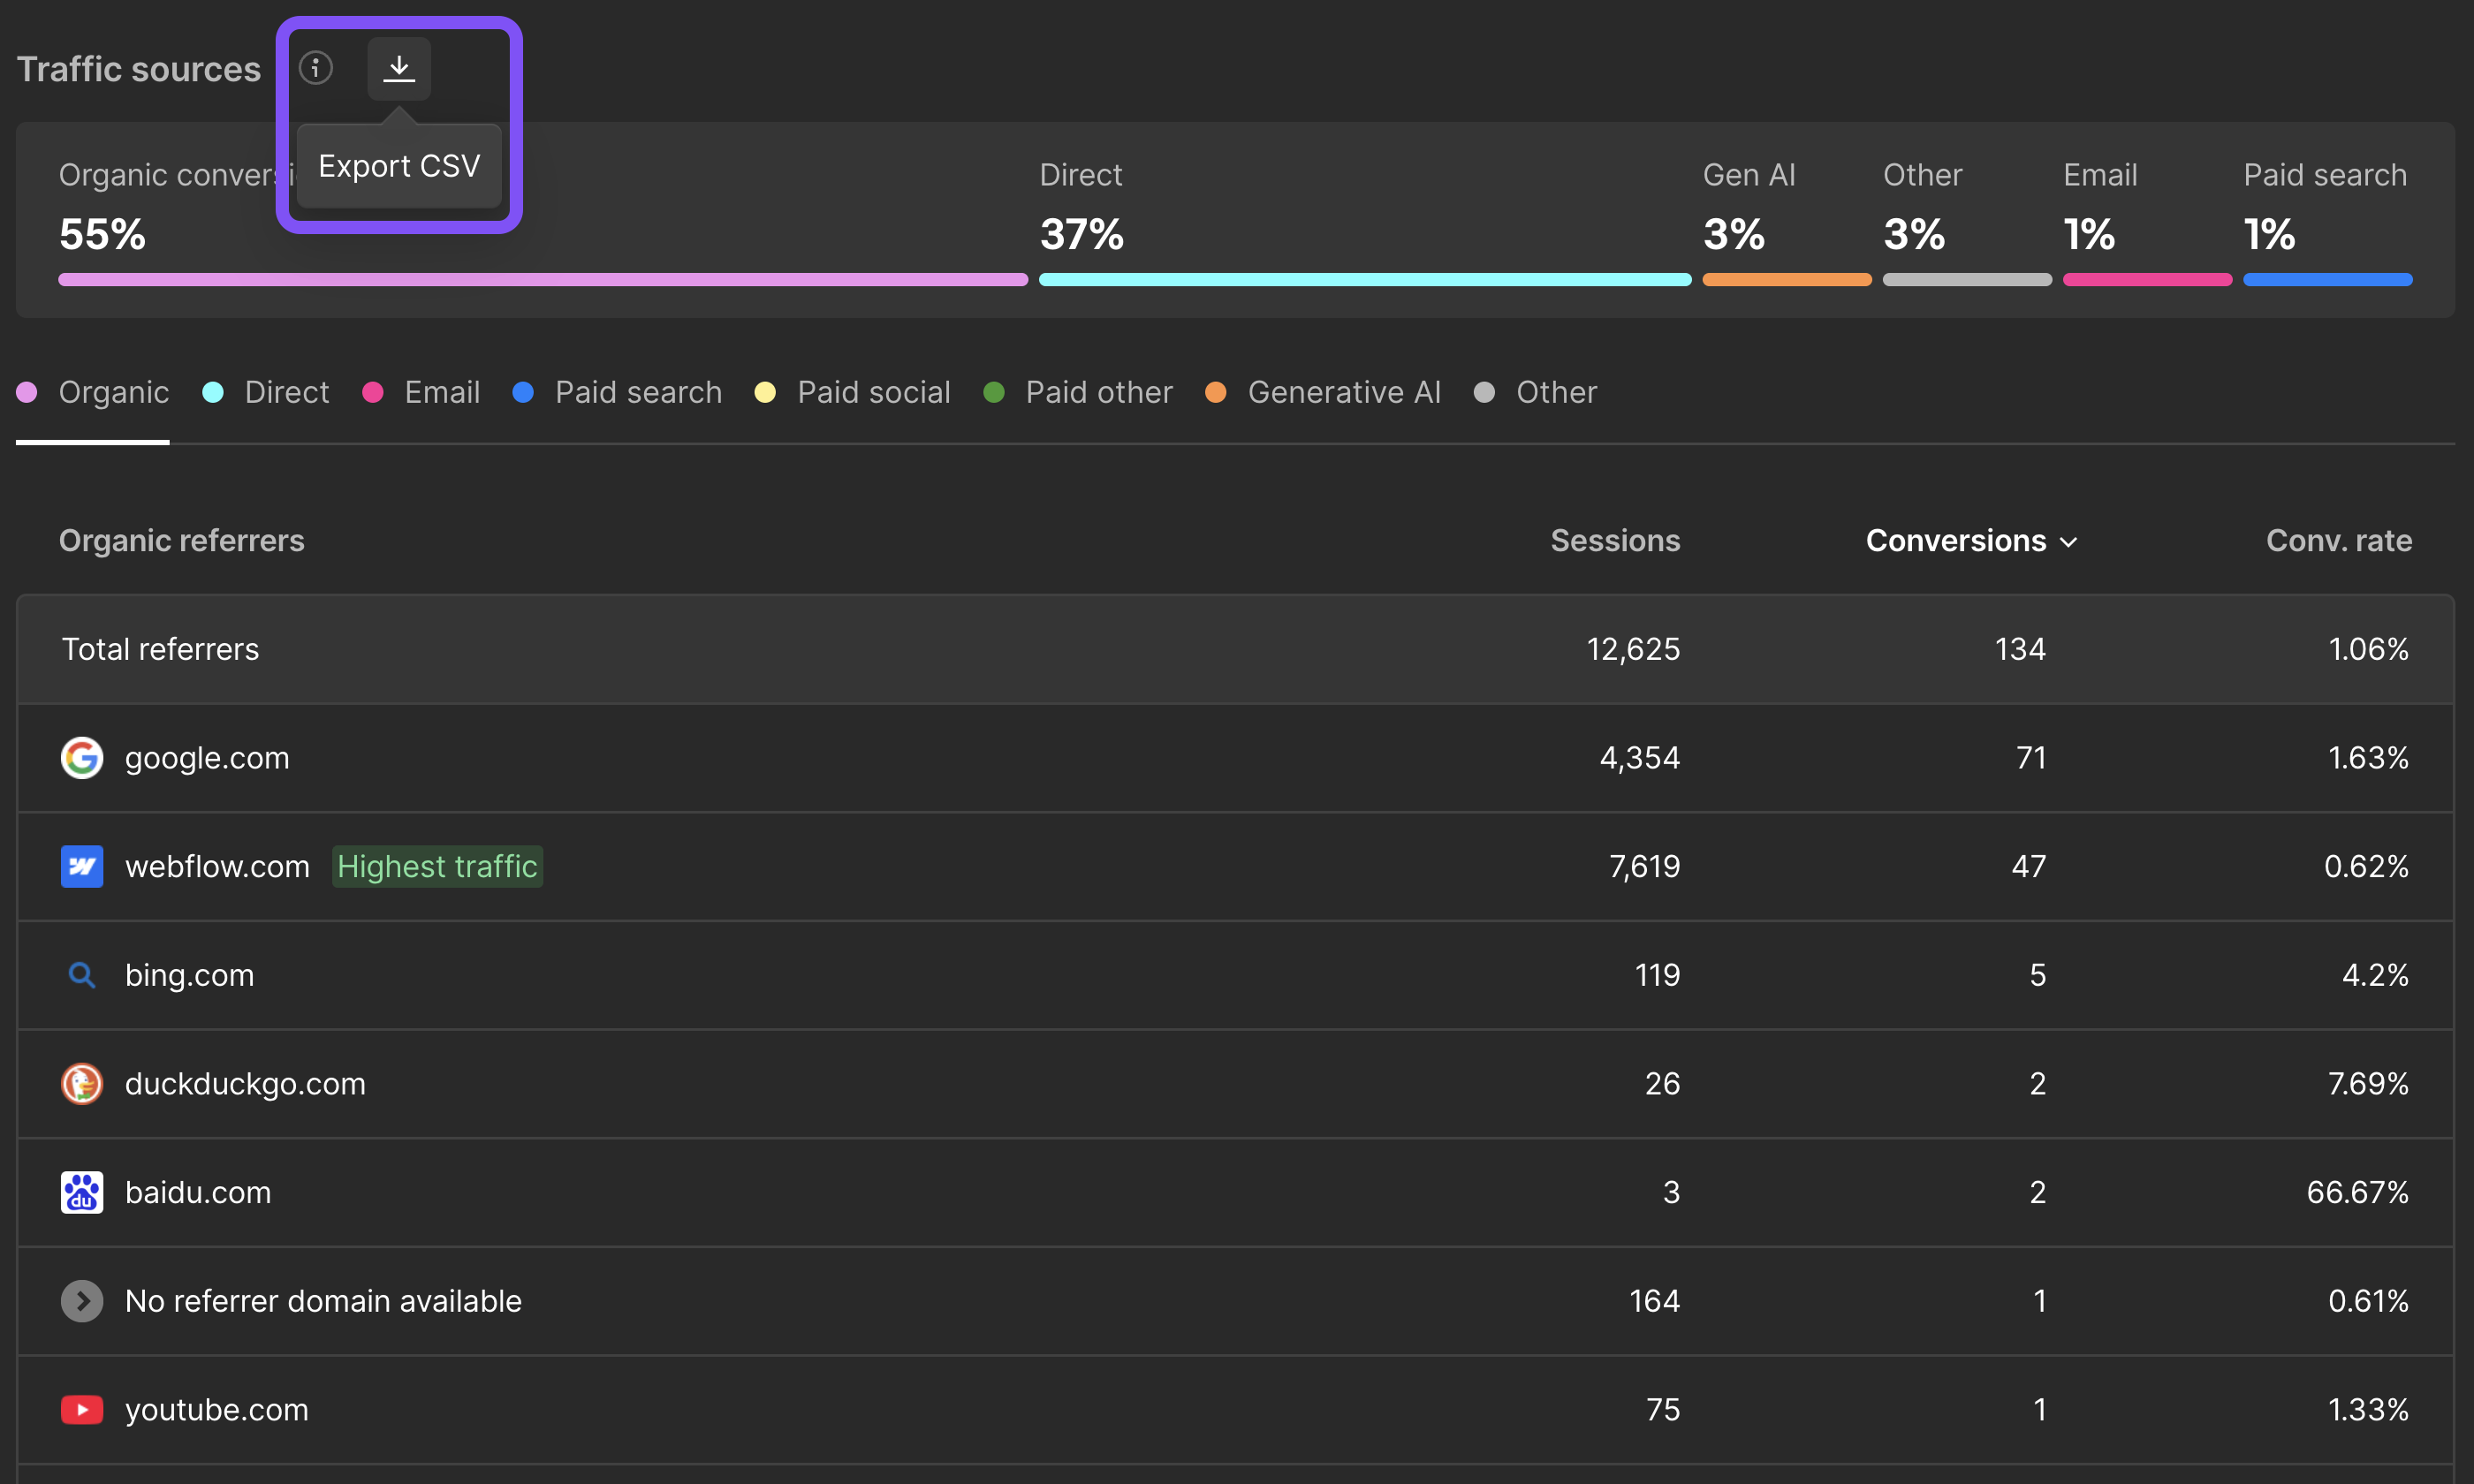
Task: Click the cyan Direct progress bar
Action: (x=1364, y=280)
